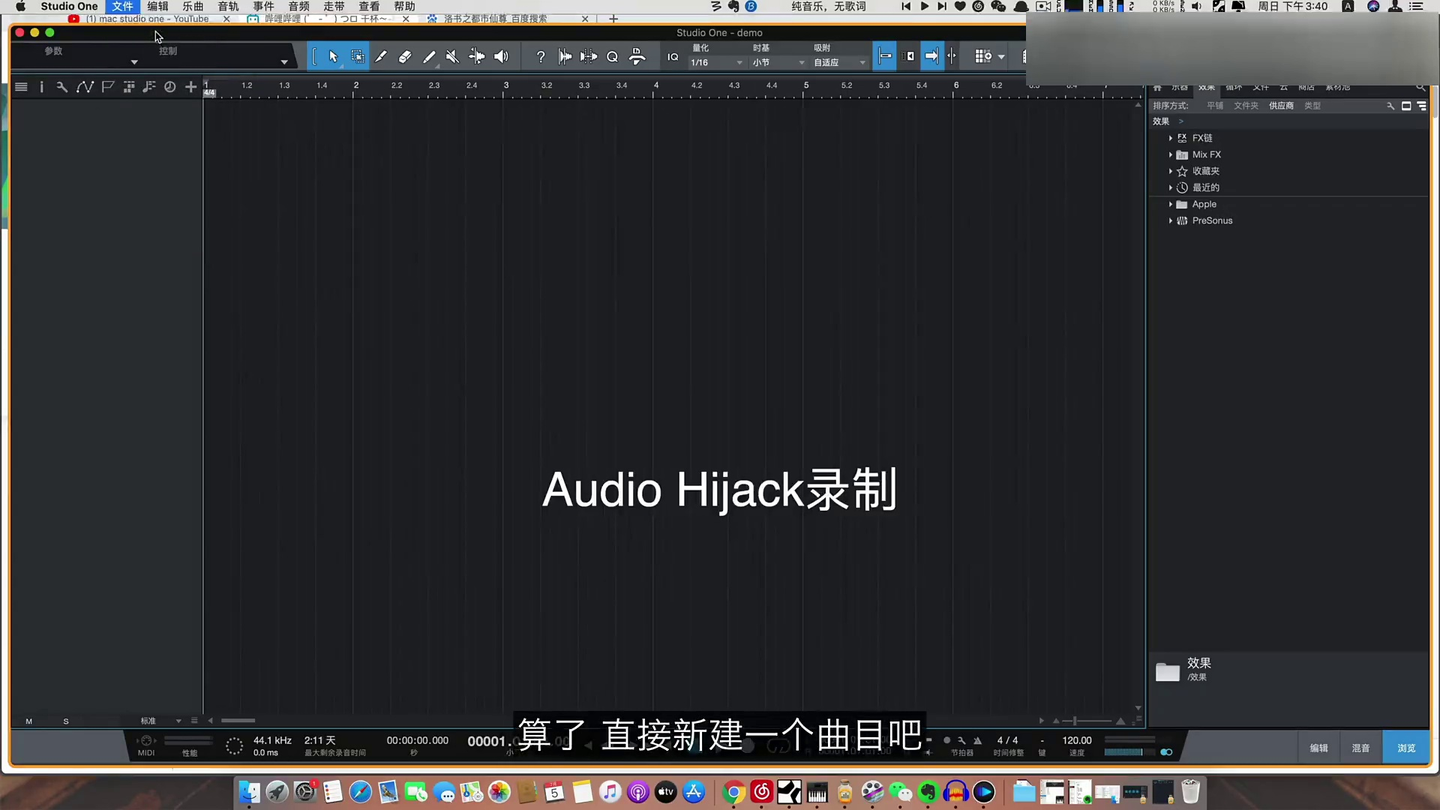
Task: Click the global Mute M button
Action: coord(29,721)
